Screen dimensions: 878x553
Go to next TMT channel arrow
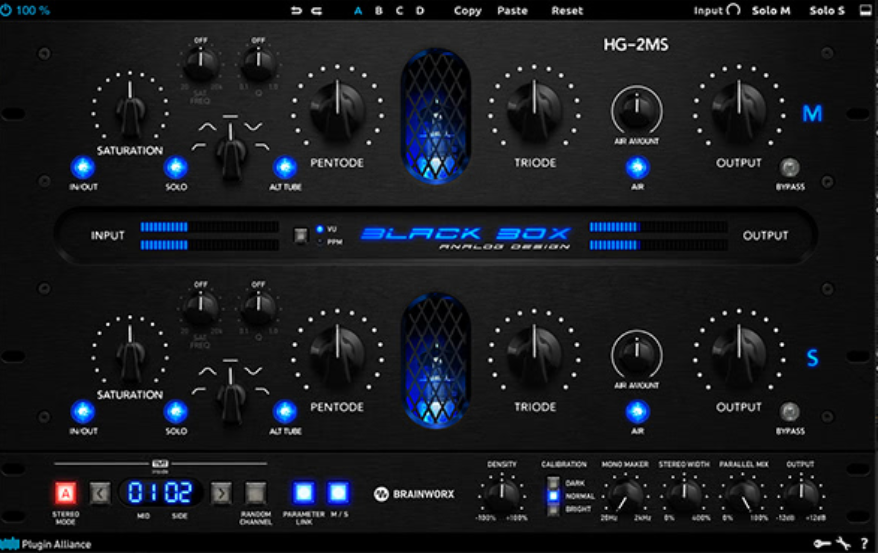pyautogui.click(x=221, y=493)
